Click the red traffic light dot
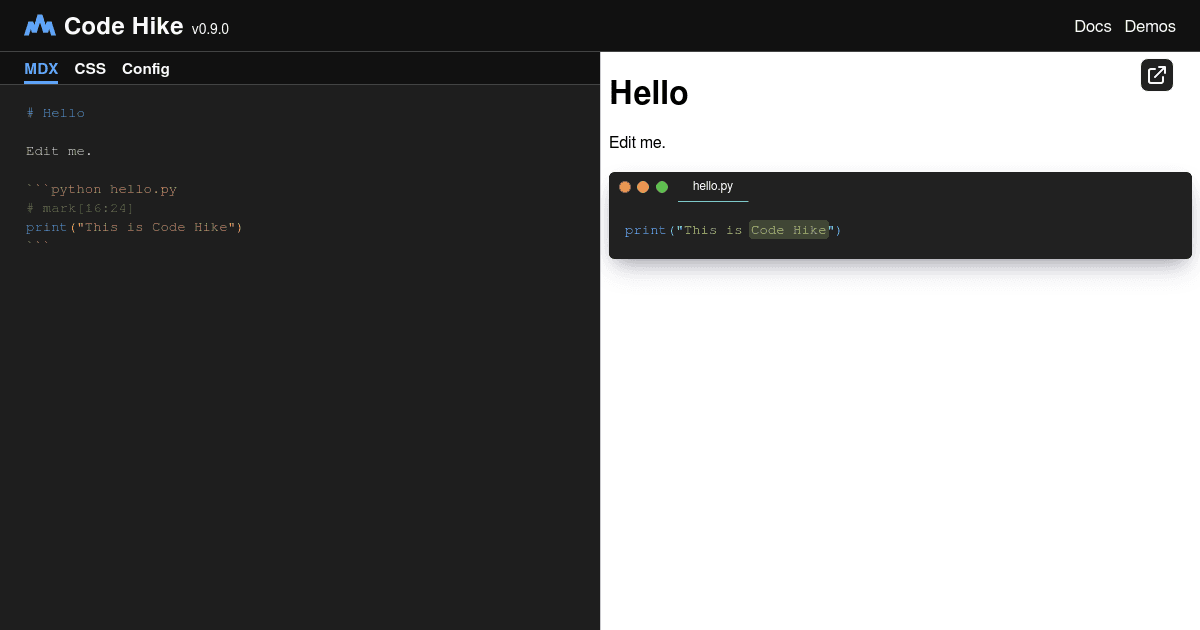The height and width of the screenshot is (630, 1200). coord(625,186)
